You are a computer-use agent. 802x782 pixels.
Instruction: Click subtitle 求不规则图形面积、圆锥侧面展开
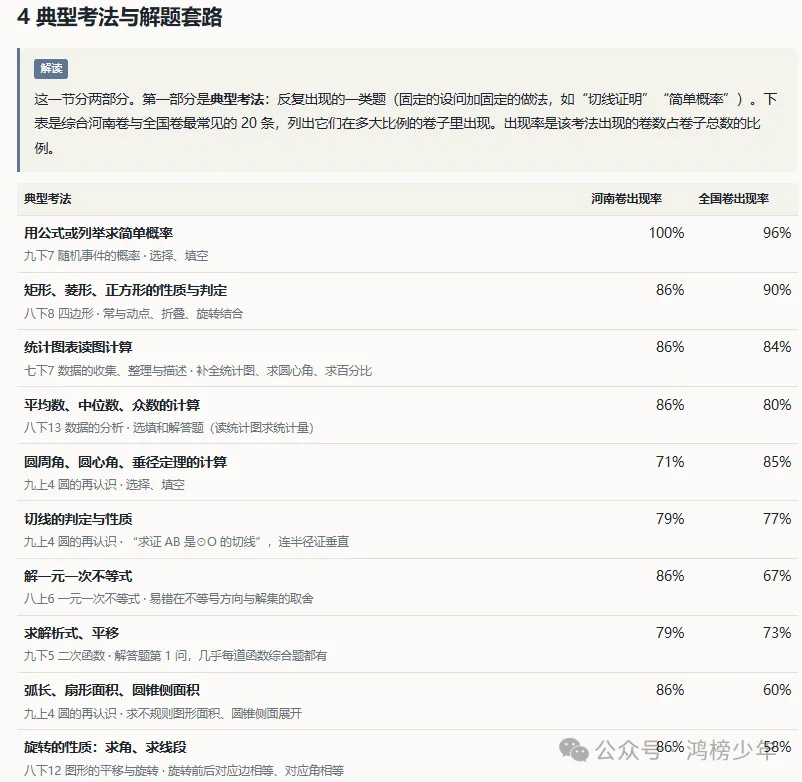tap(214, 713)
